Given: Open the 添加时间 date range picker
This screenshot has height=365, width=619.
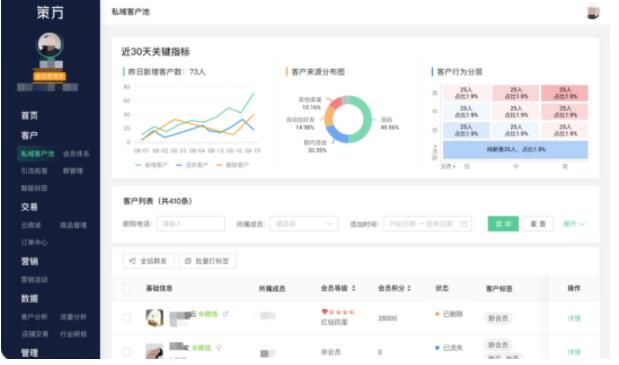Looking at the screenshot, I should [427, 224].
